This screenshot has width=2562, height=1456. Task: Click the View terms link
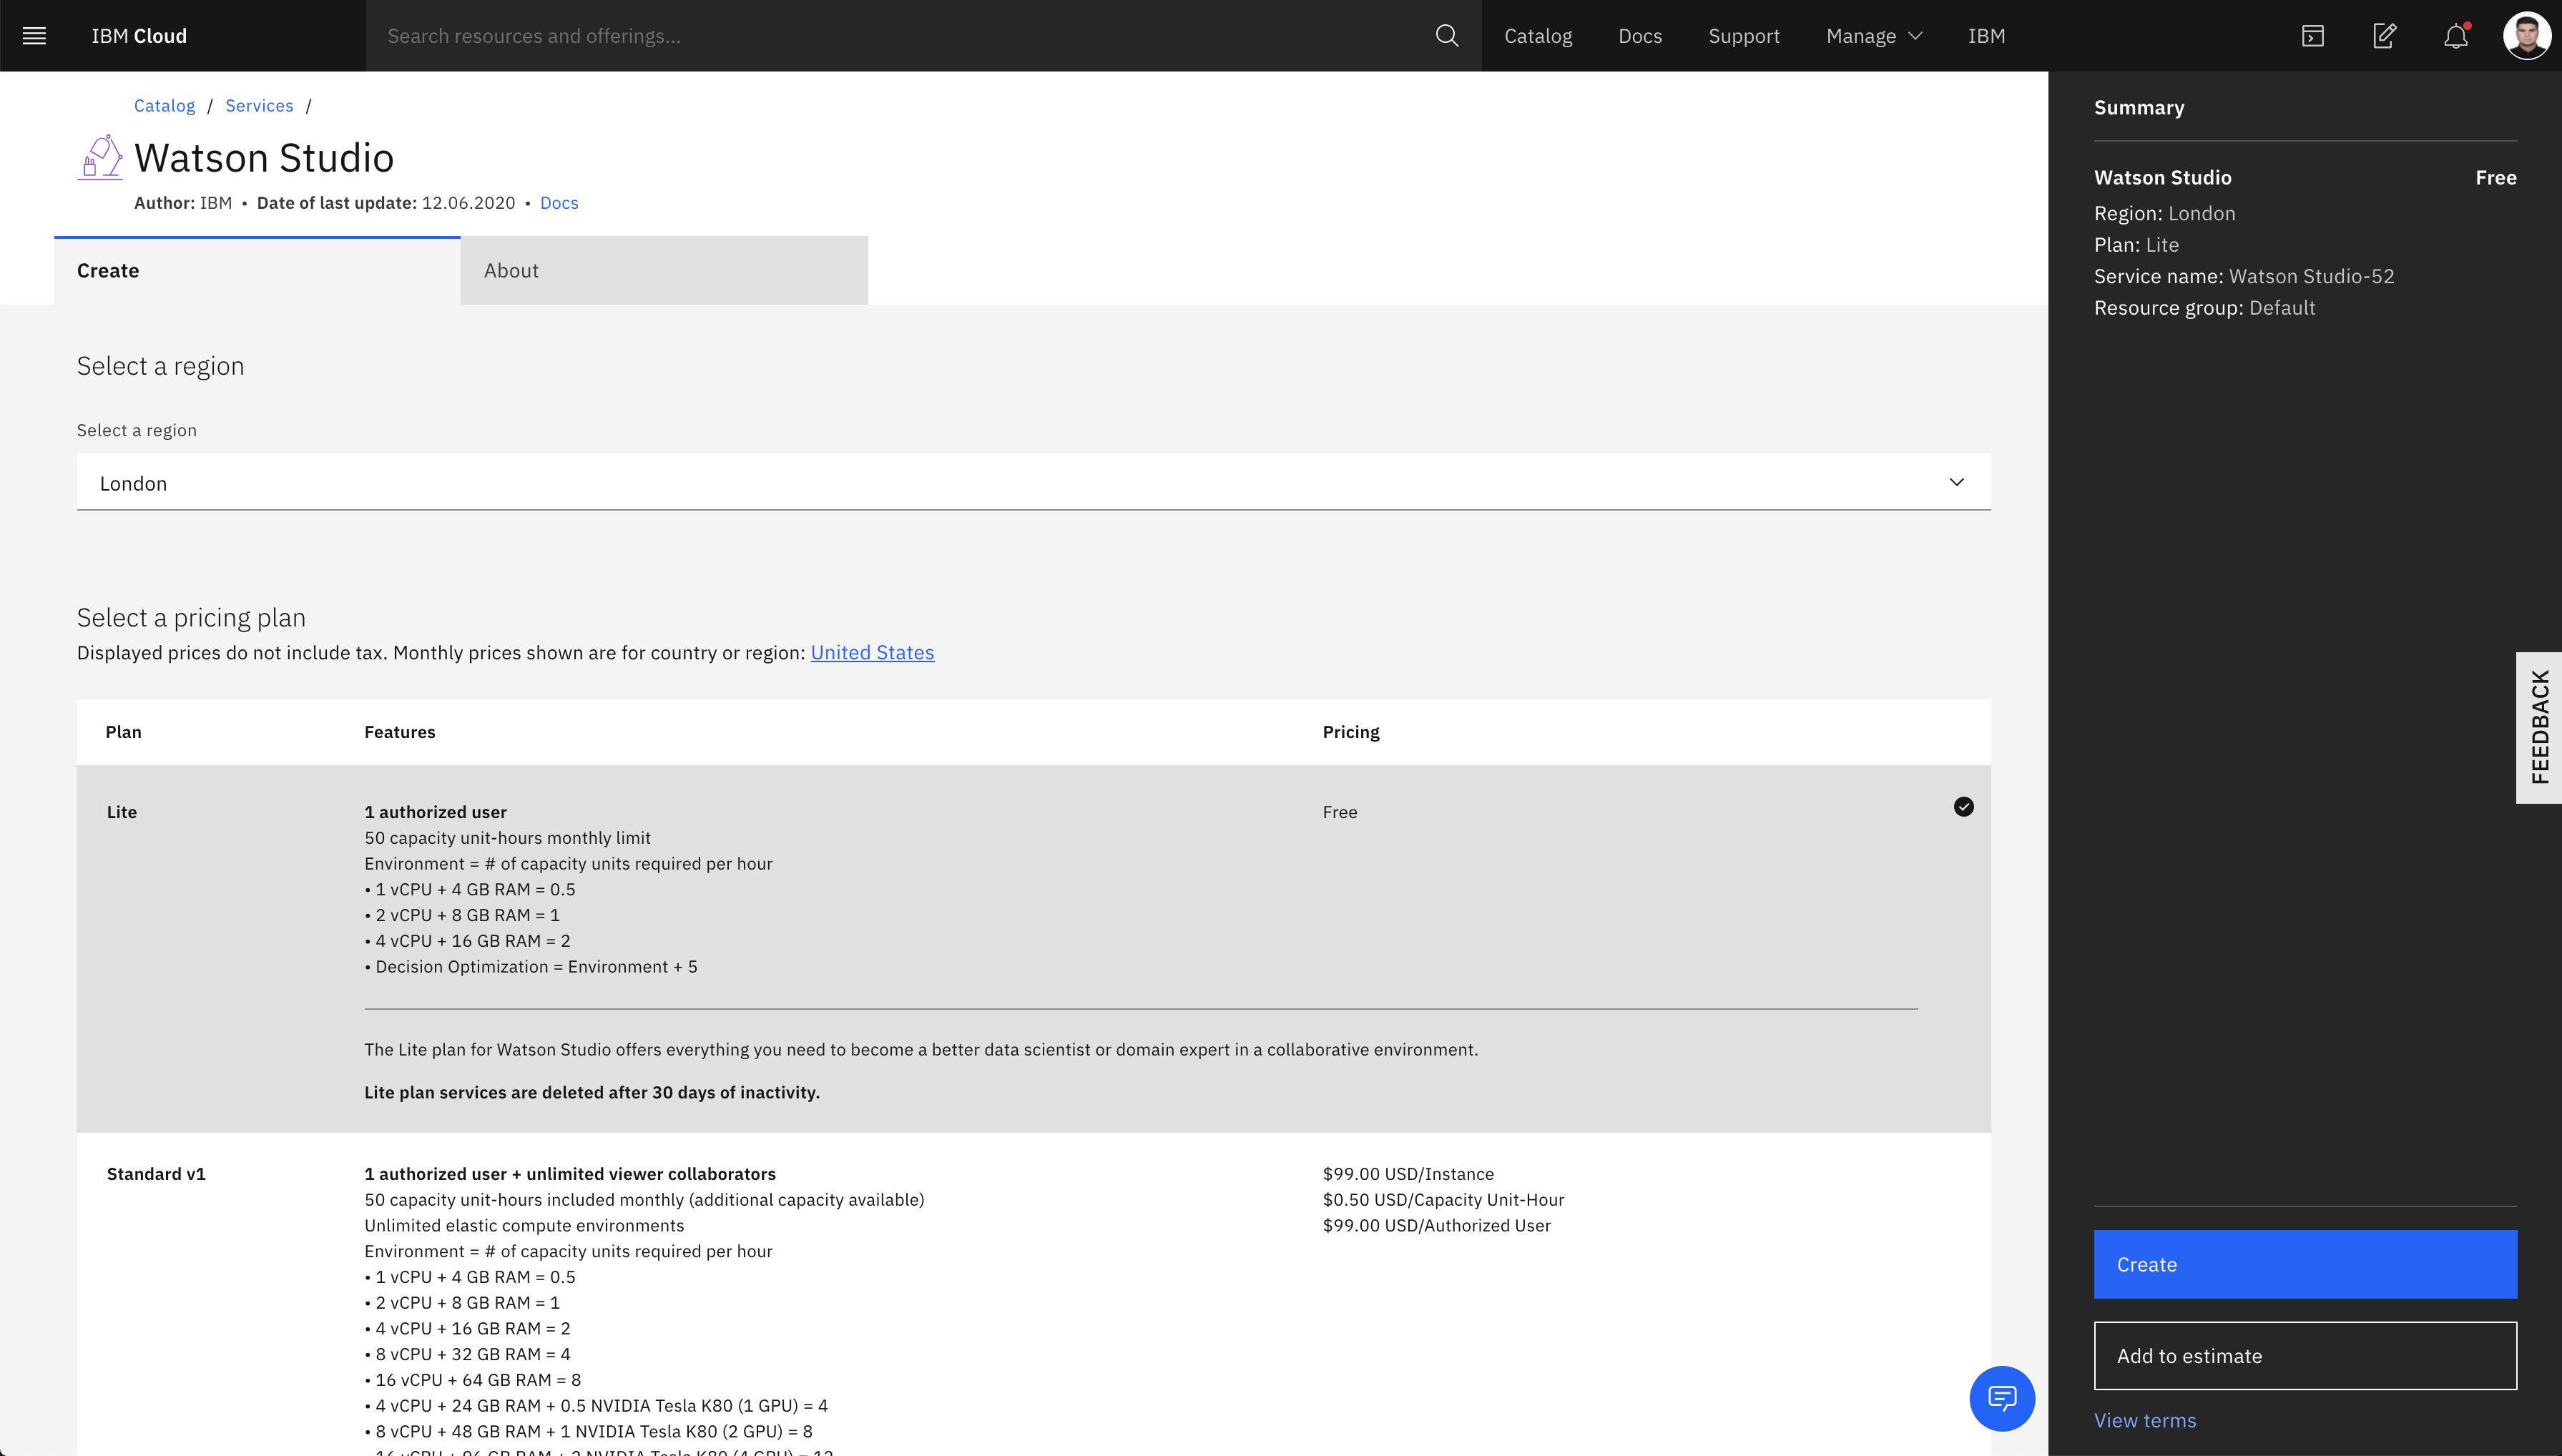point(2144,1420)
